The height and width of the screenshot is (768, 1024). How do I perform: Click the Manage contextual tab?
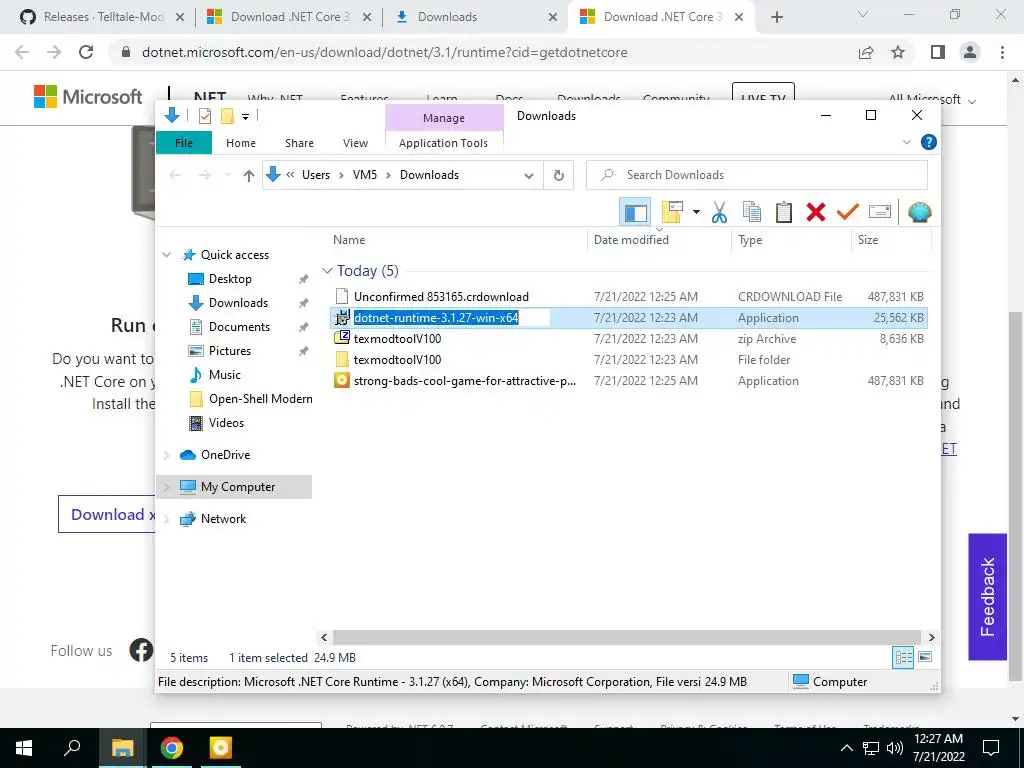pyautogui.click(x=443, y=118)
